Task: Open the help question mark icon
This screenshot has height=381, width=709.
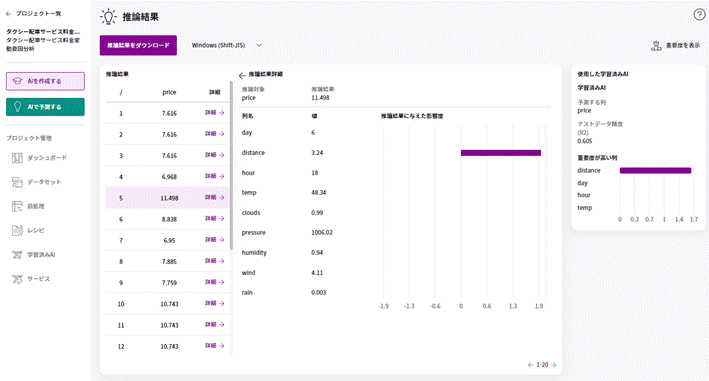Action: click(699, 15)
